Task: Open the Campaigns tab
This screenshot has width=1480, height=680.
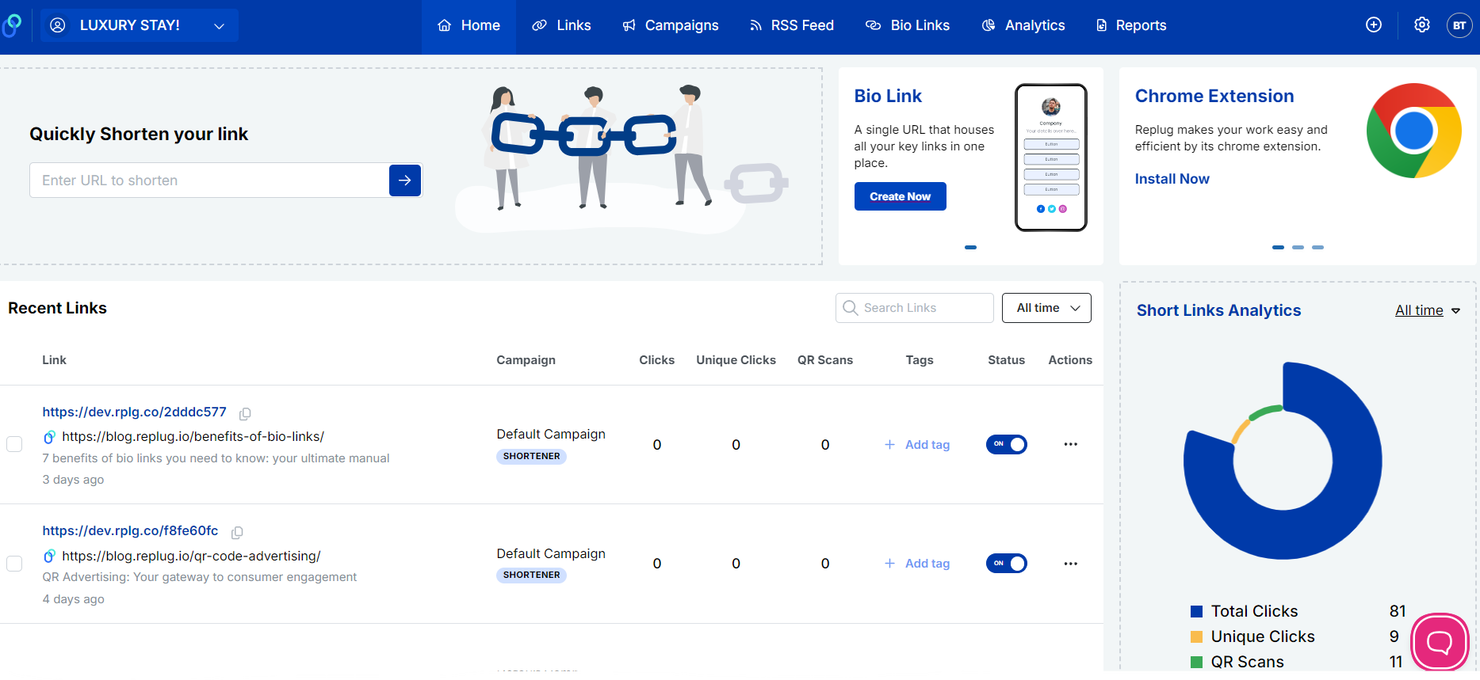Action: coord(670,25)
